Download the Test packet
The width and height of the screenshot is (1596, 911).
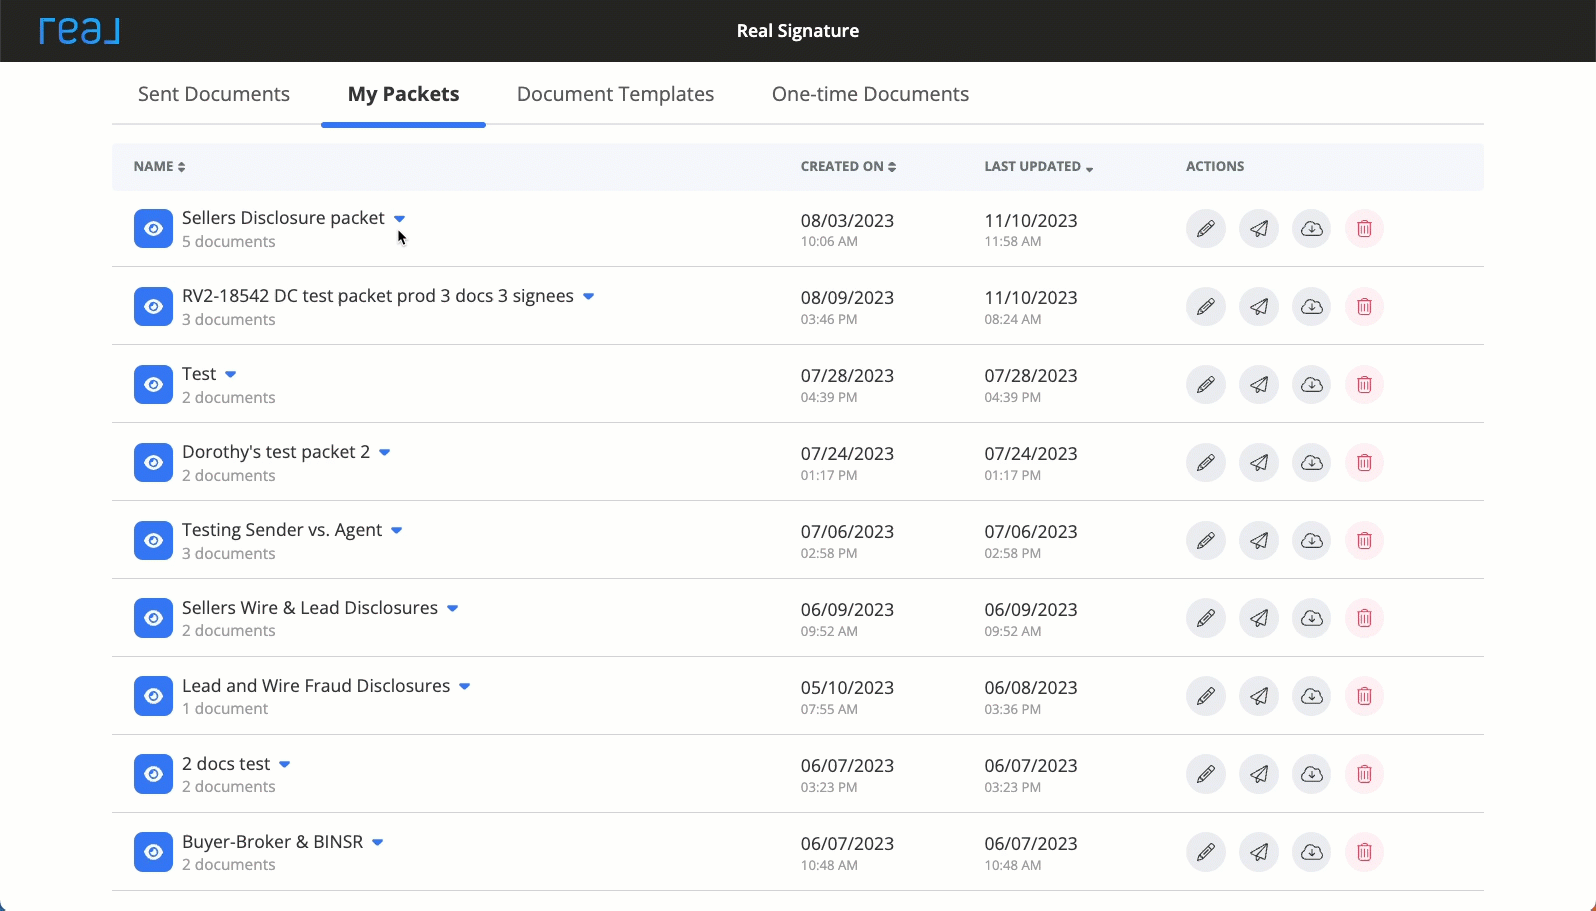point(1312,385)
